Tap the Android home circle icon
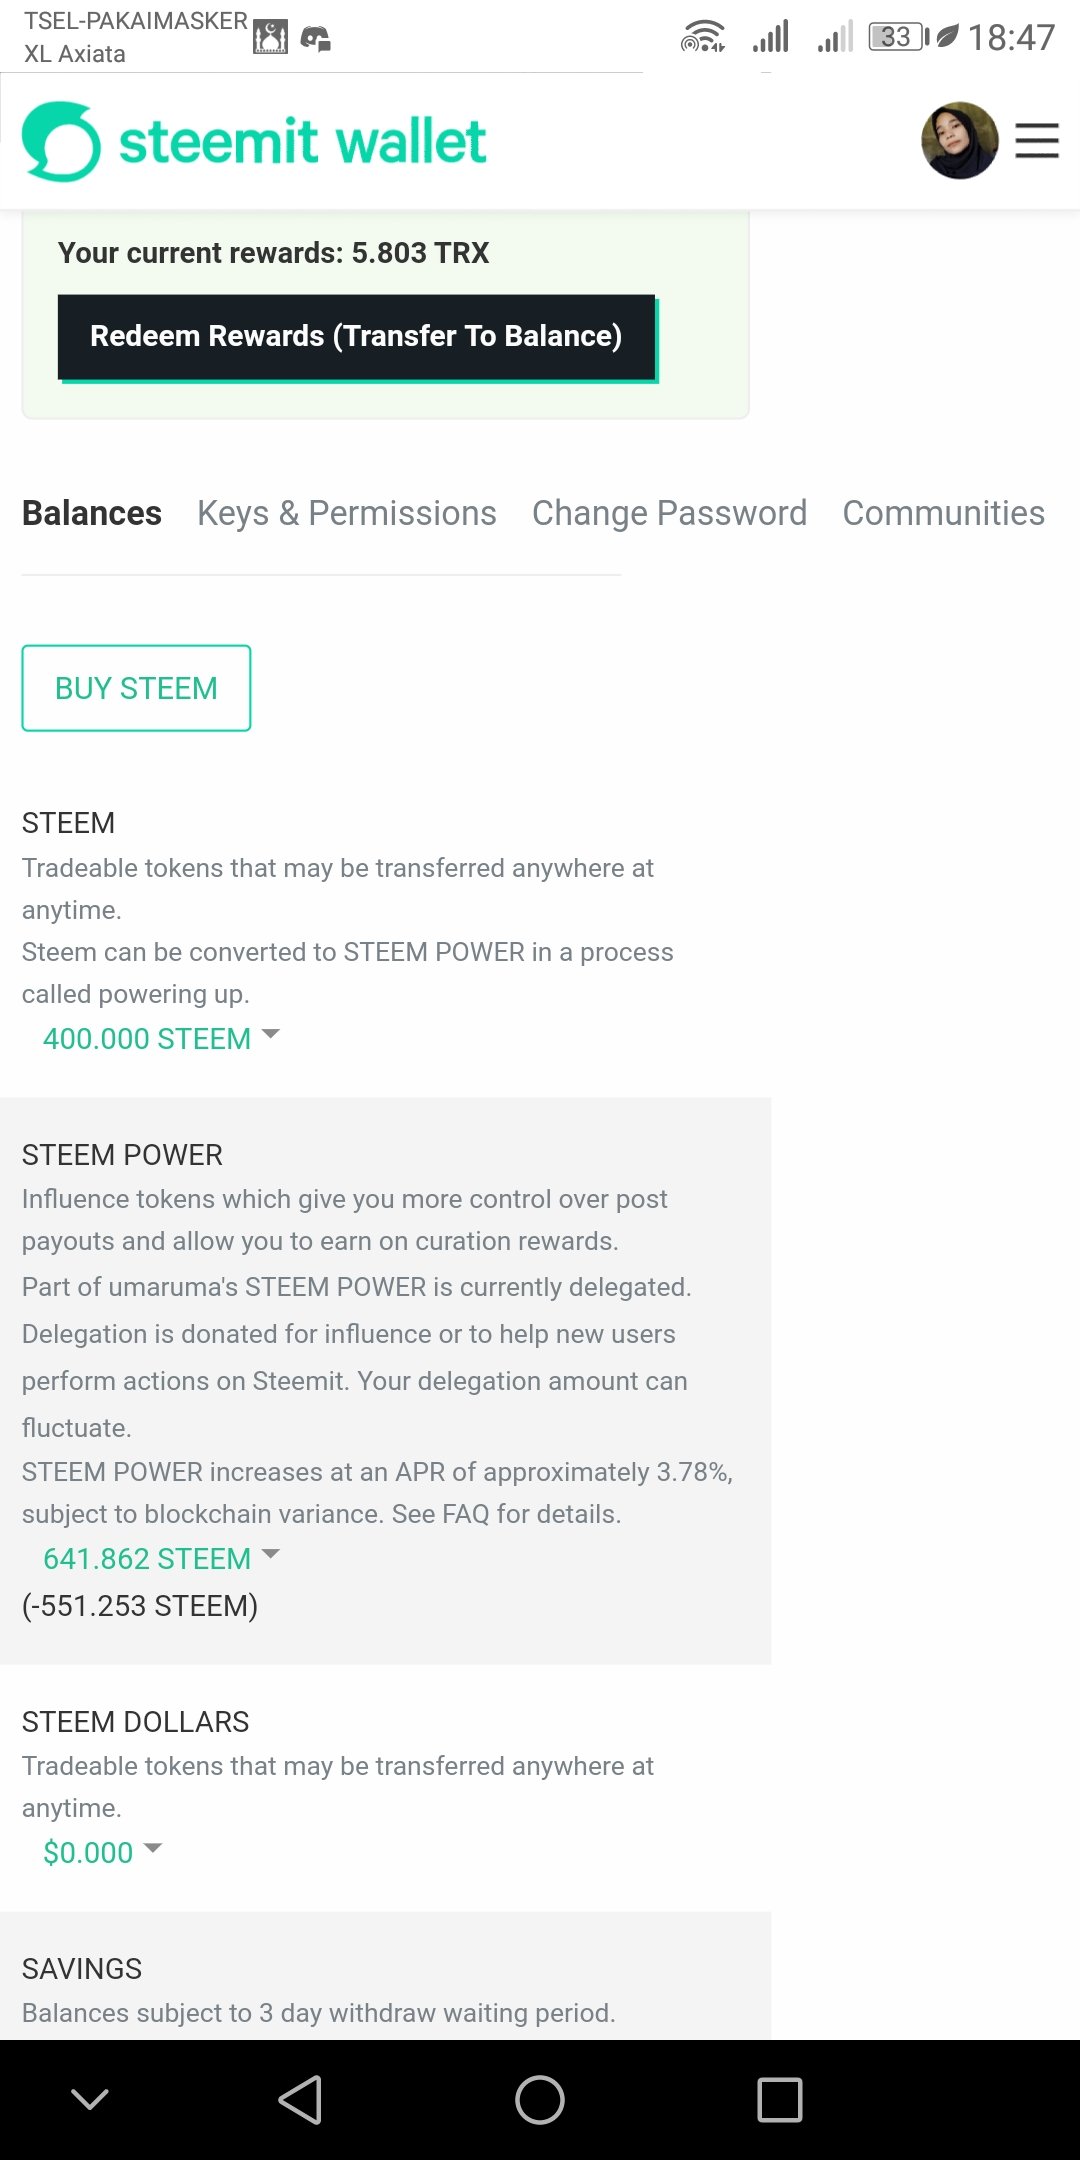 [540, 2099]
